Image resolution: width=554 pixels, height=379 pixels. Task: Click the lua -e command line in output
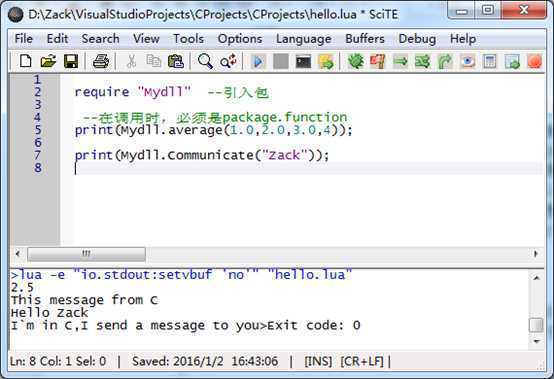click(x=181, y=274)
